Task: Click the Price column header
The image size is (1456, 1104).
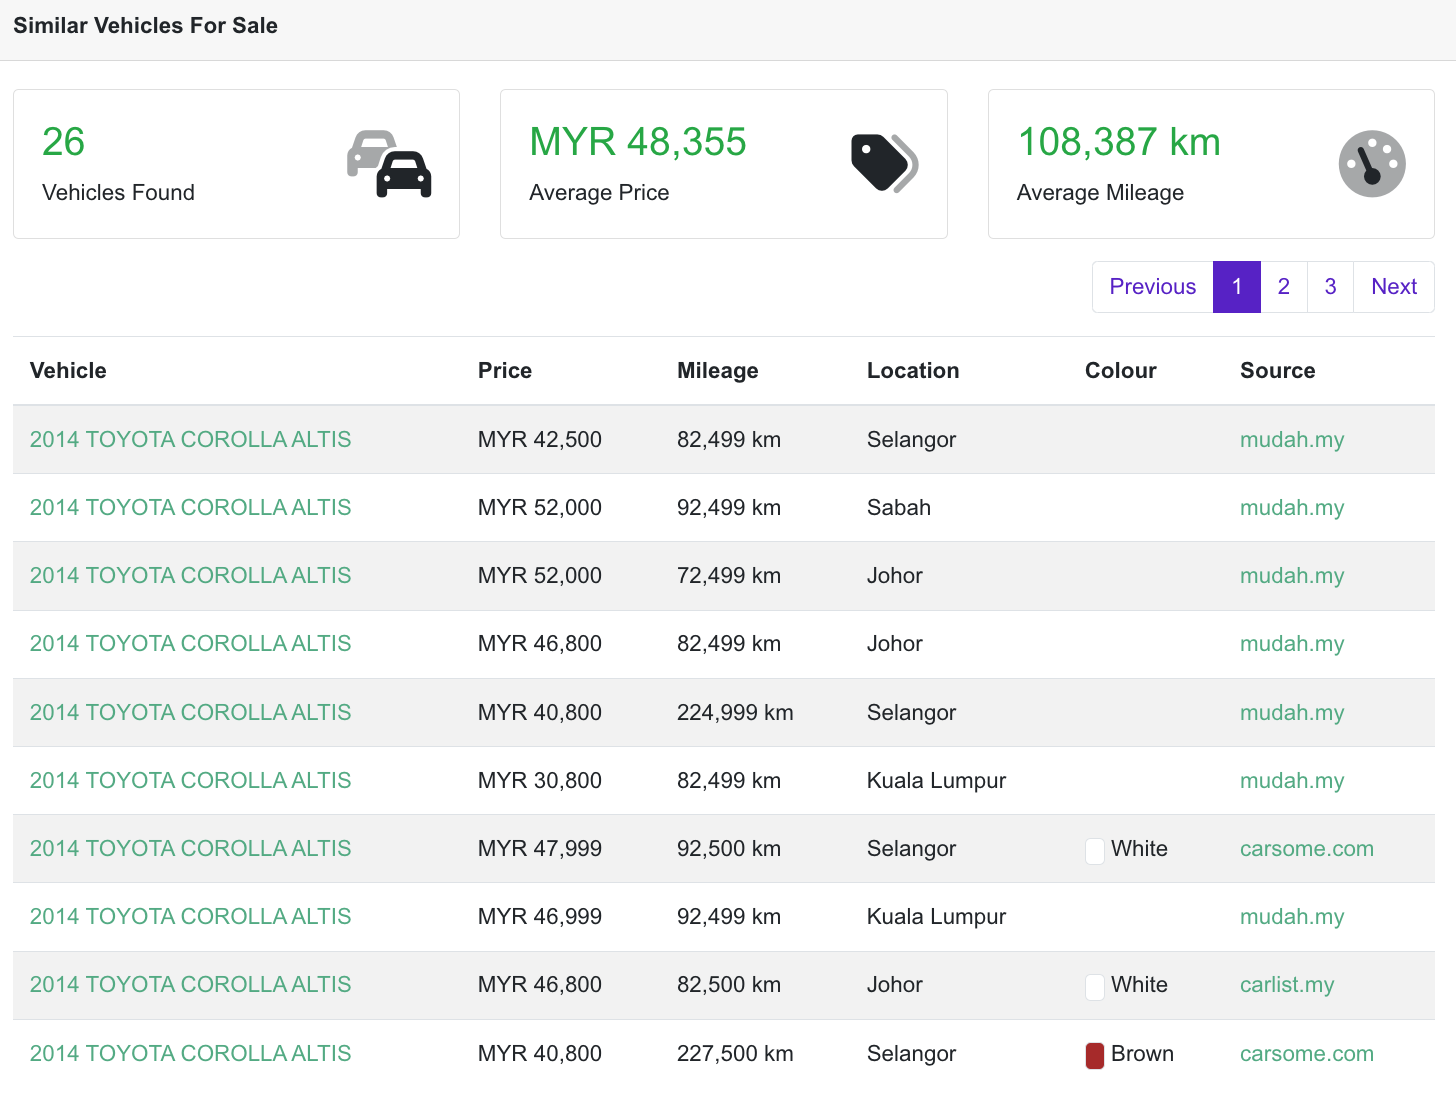Action: [x=504, y=371]
